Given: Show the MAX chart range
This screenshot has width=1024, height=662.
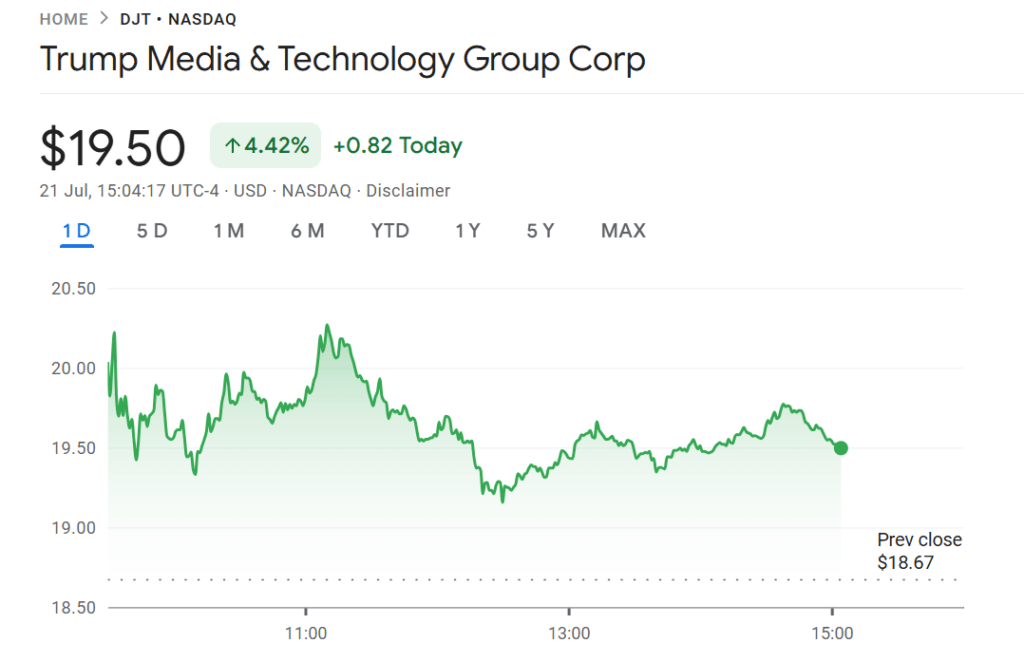Looking at the screenshot, I should tap(623, 230).
